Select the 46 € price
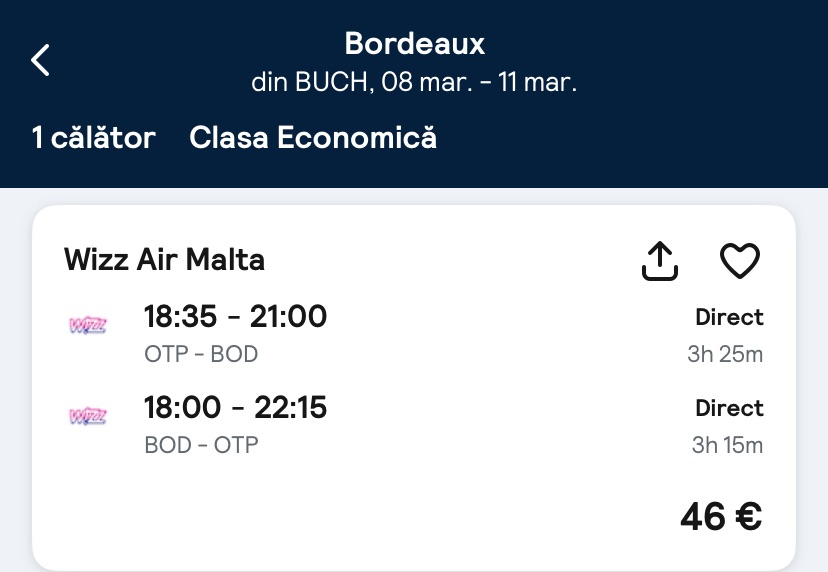 point(720,516)
